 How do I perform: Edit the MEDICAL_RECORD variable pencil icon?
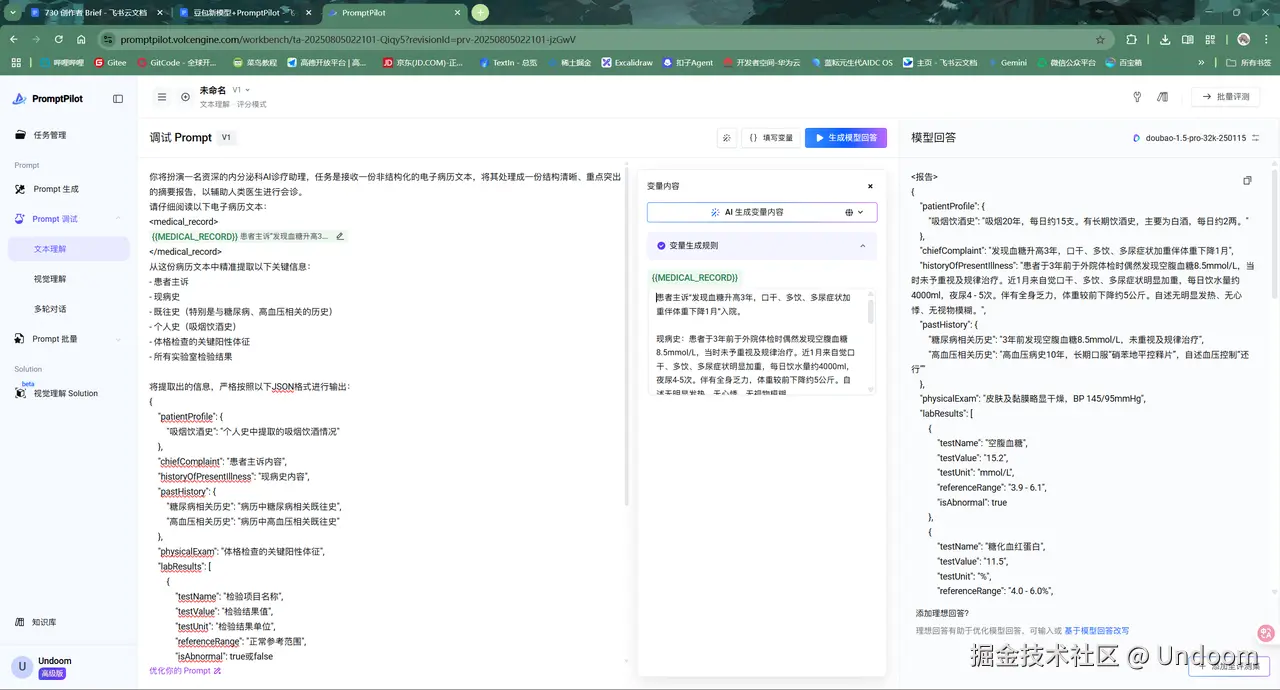click(340, 237)
